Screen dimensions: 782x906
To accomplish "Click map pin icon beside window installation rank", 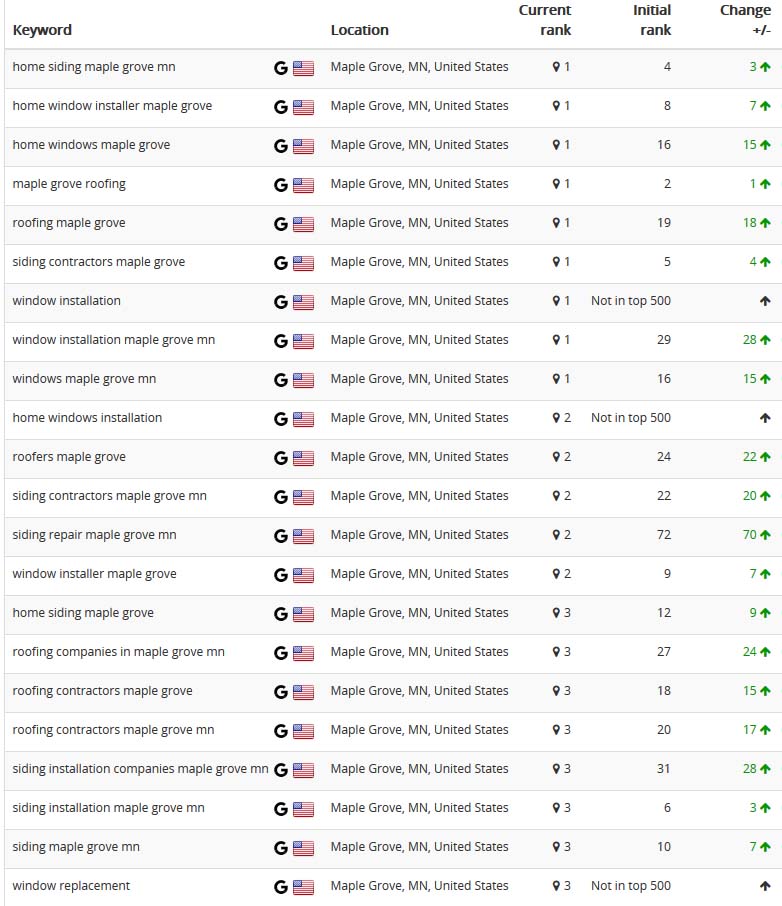I will coord(557,301).
